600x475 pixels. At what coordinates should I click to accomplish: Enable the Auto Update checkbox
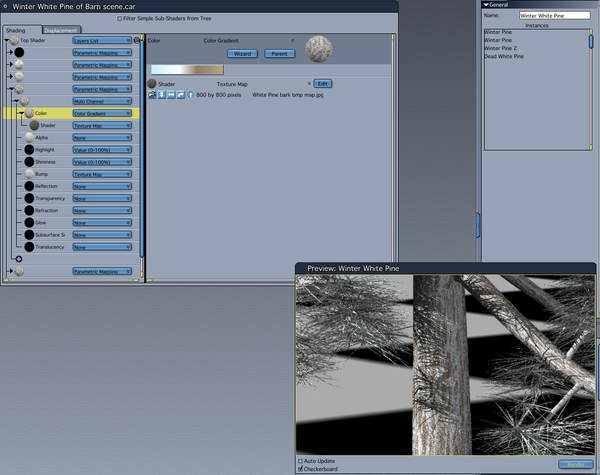pos(300,461)
